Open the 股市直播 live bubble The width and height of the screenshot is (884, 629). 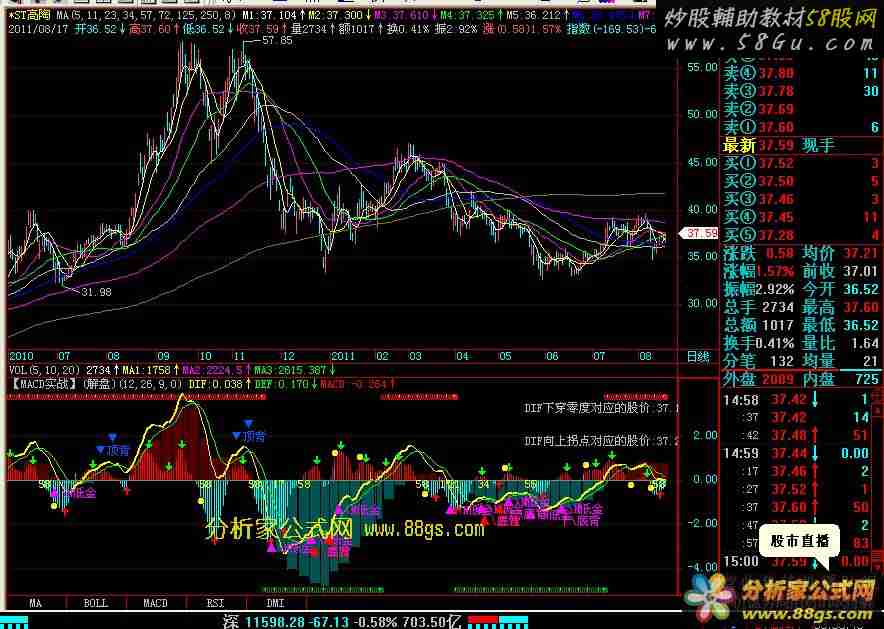(799, 542)
